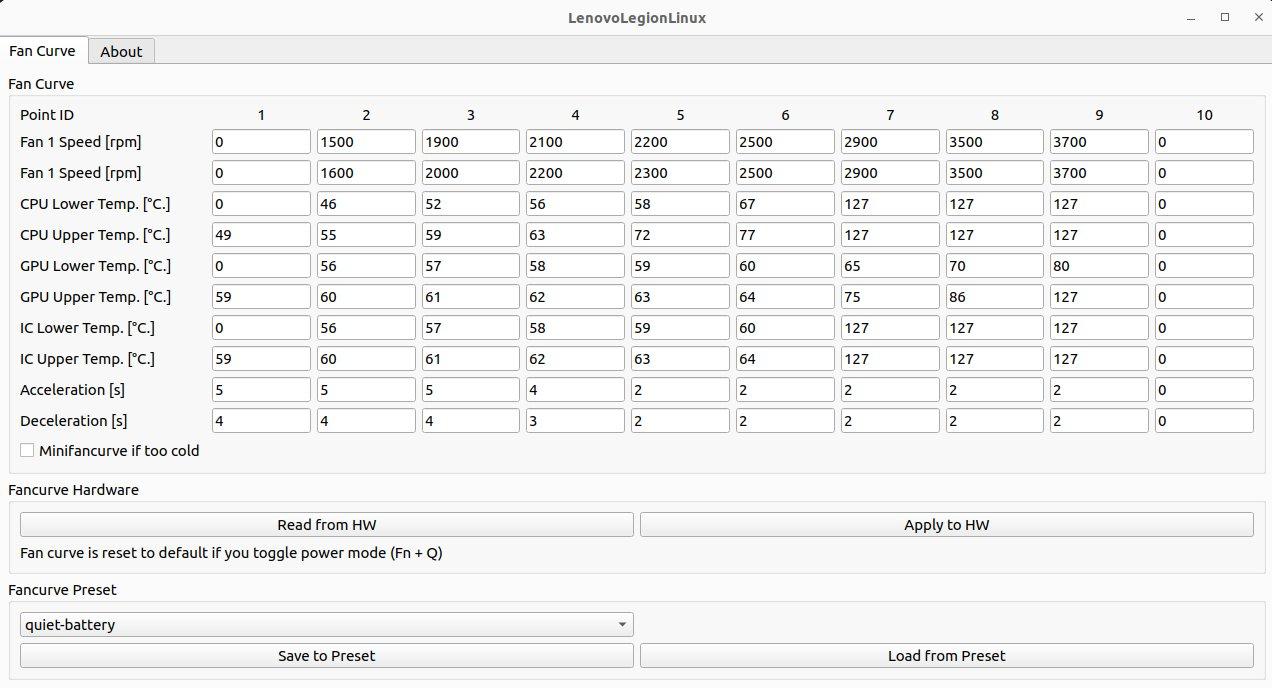
Task: Click the point ID 10 column header
Action: (1205, 115)
